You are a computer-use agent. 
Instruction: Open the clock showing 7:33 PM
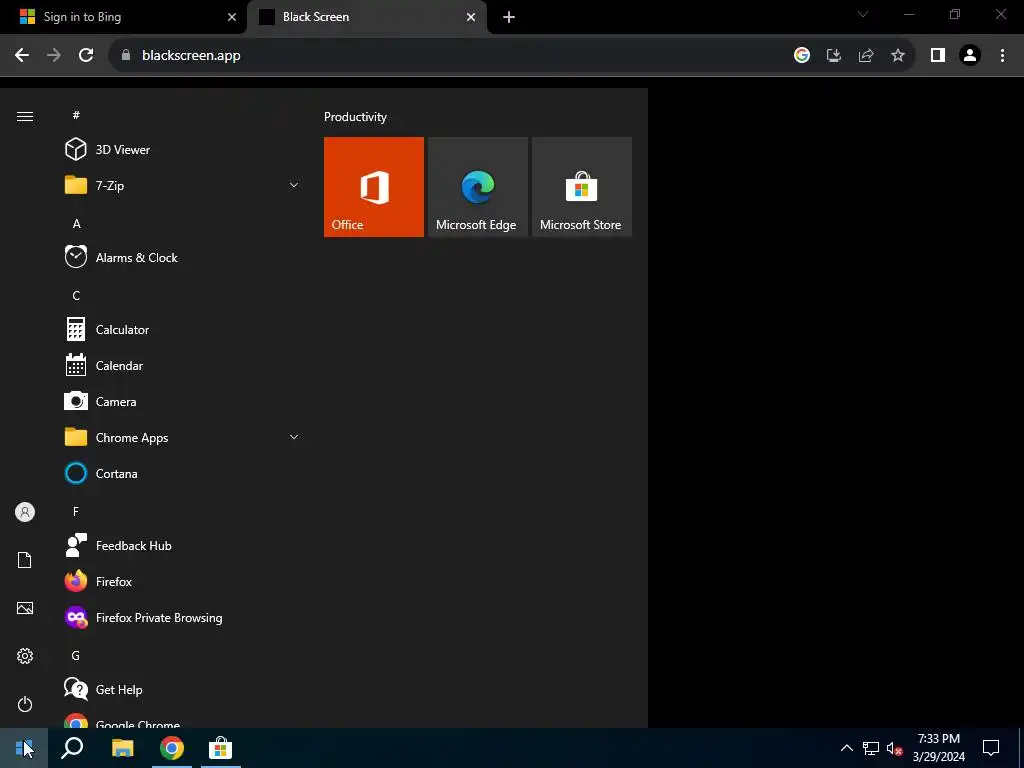click(x=938, y=748)
